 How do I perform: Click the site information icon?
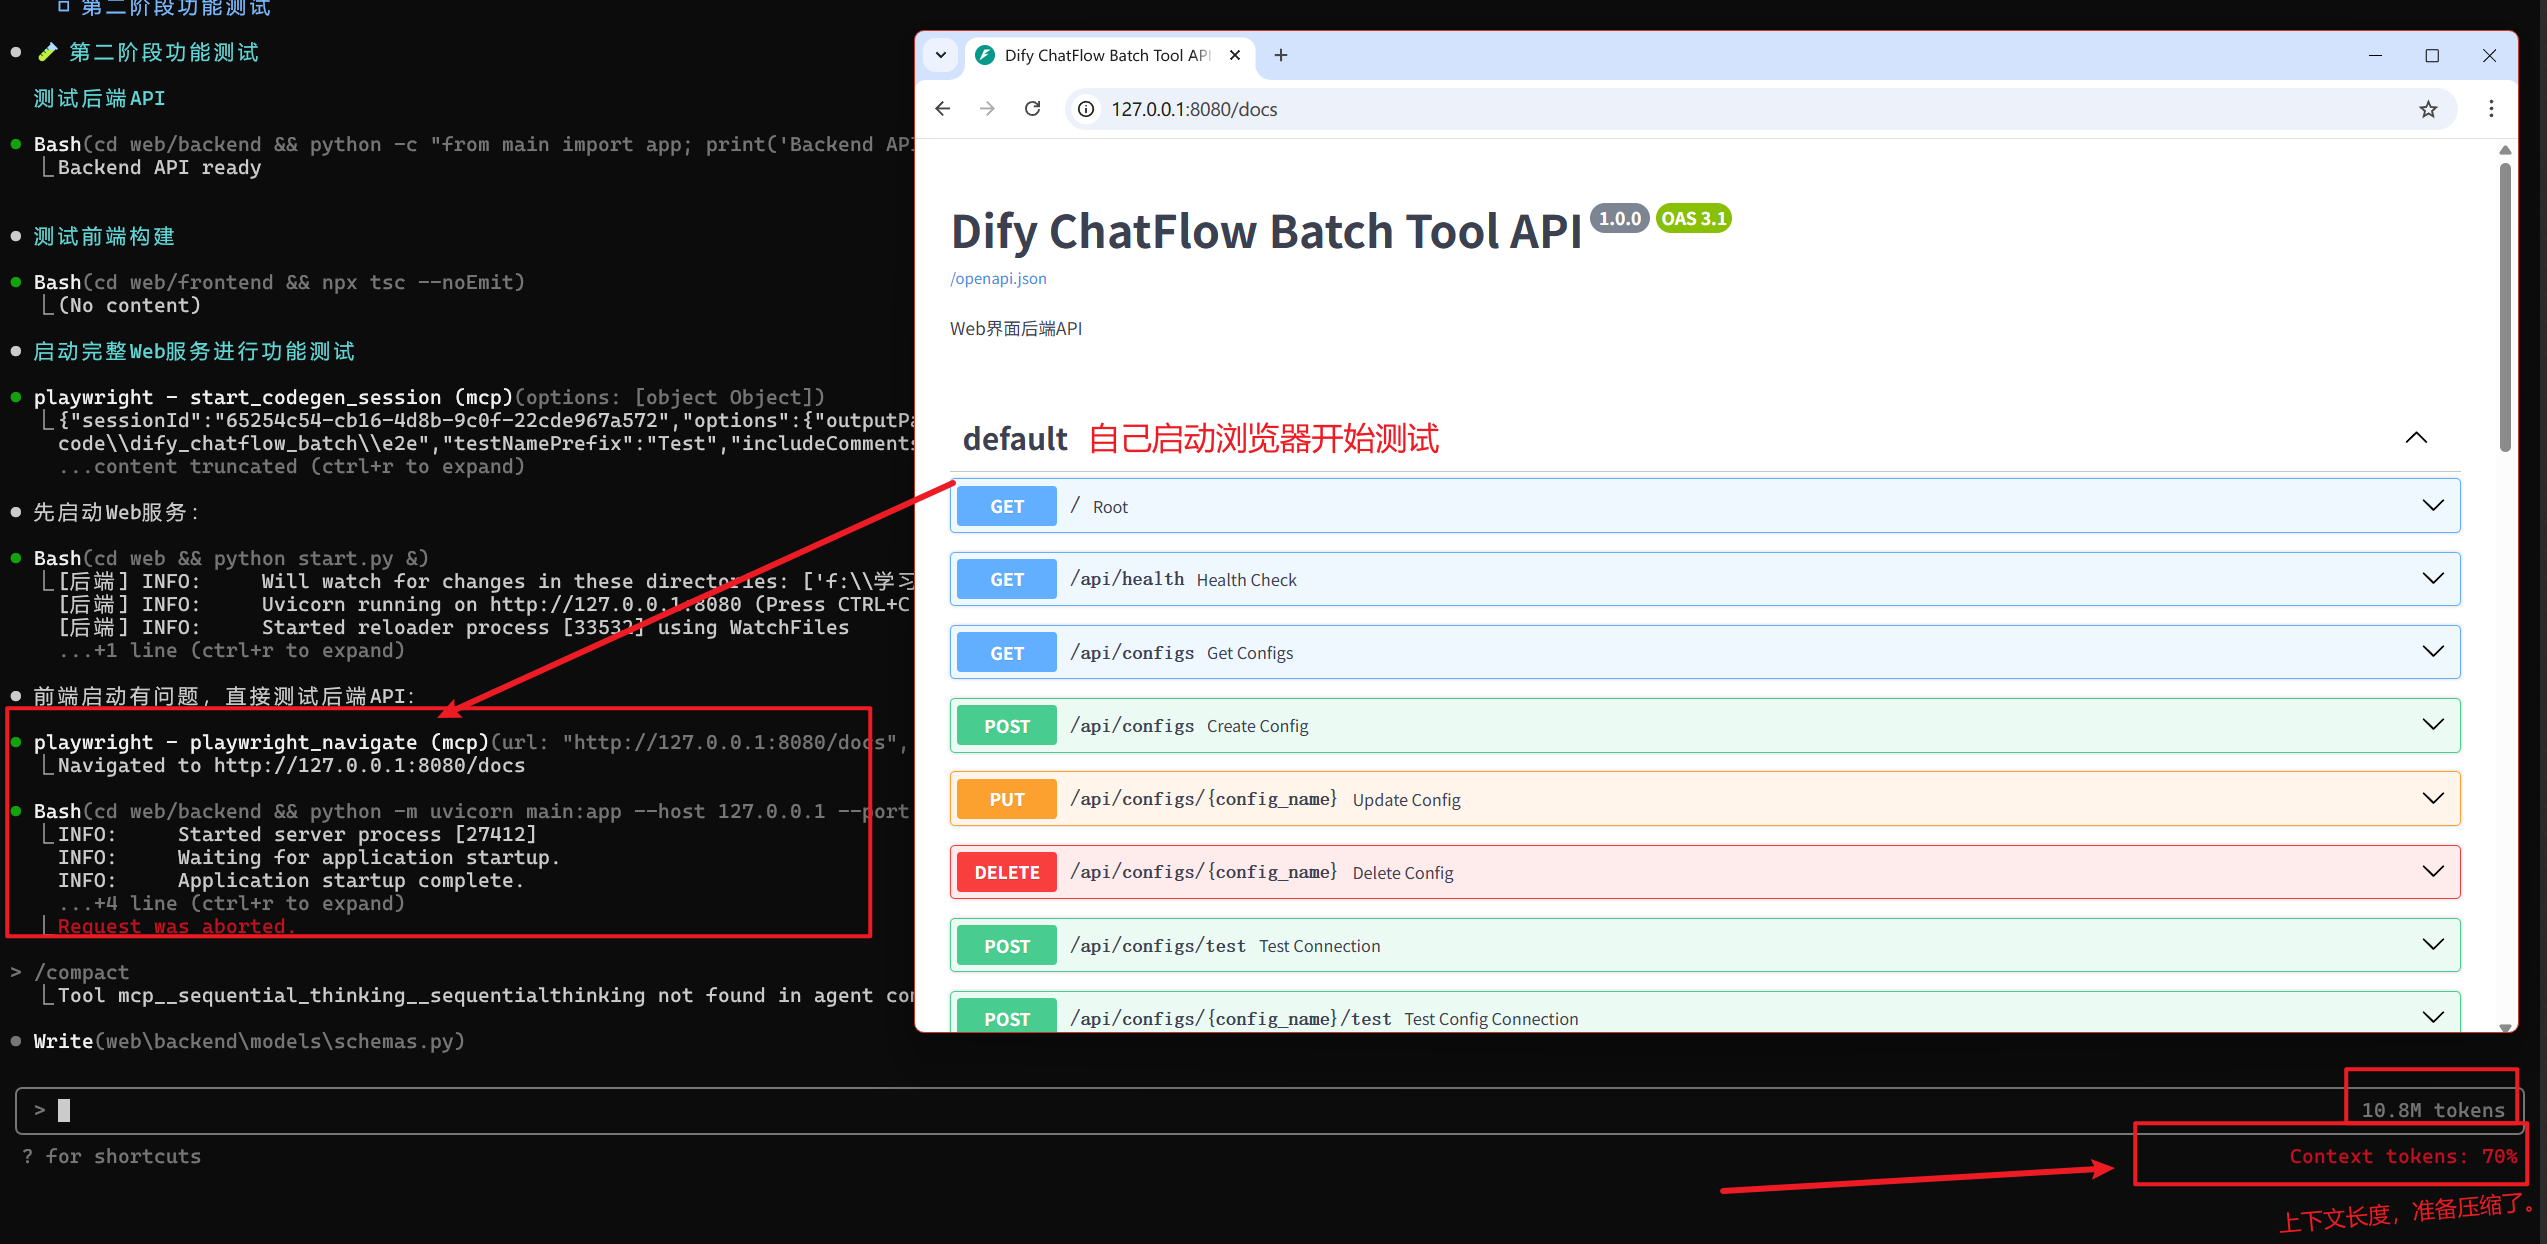1087,109
